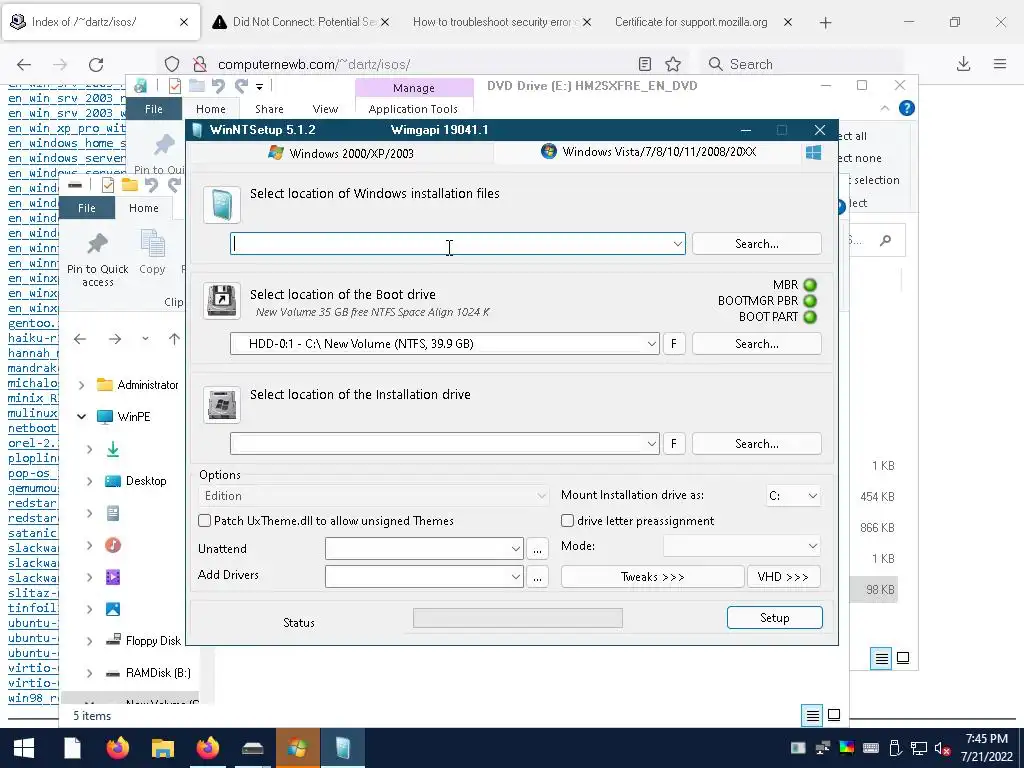1024x768 pixels.
Task: Click the Status progress bar
Action: (518, 618)
